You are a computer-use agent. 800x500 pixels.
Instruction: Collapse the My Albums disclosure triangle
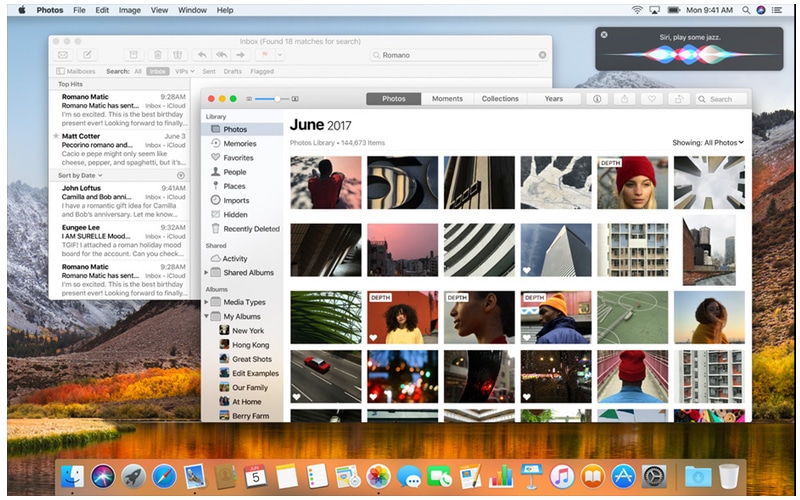click(207, 316)
